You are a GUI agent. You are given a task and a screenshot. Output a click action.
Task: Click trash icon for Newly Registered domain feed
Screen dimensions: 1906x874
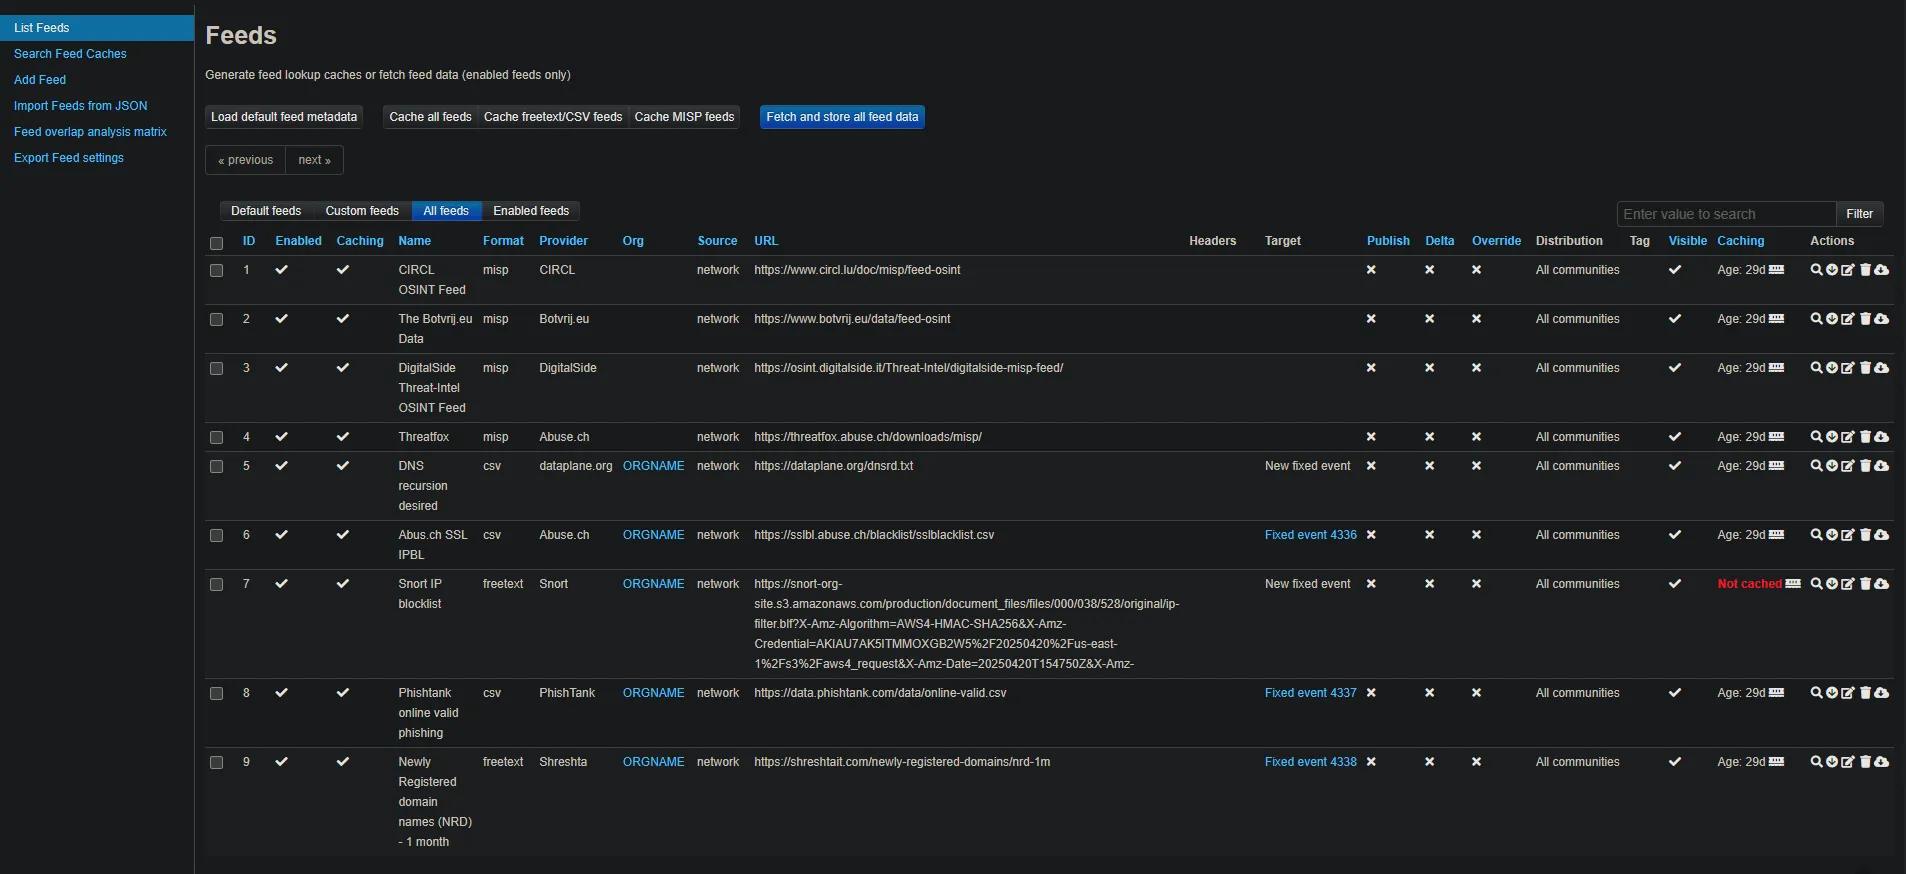pos(1865,762)
